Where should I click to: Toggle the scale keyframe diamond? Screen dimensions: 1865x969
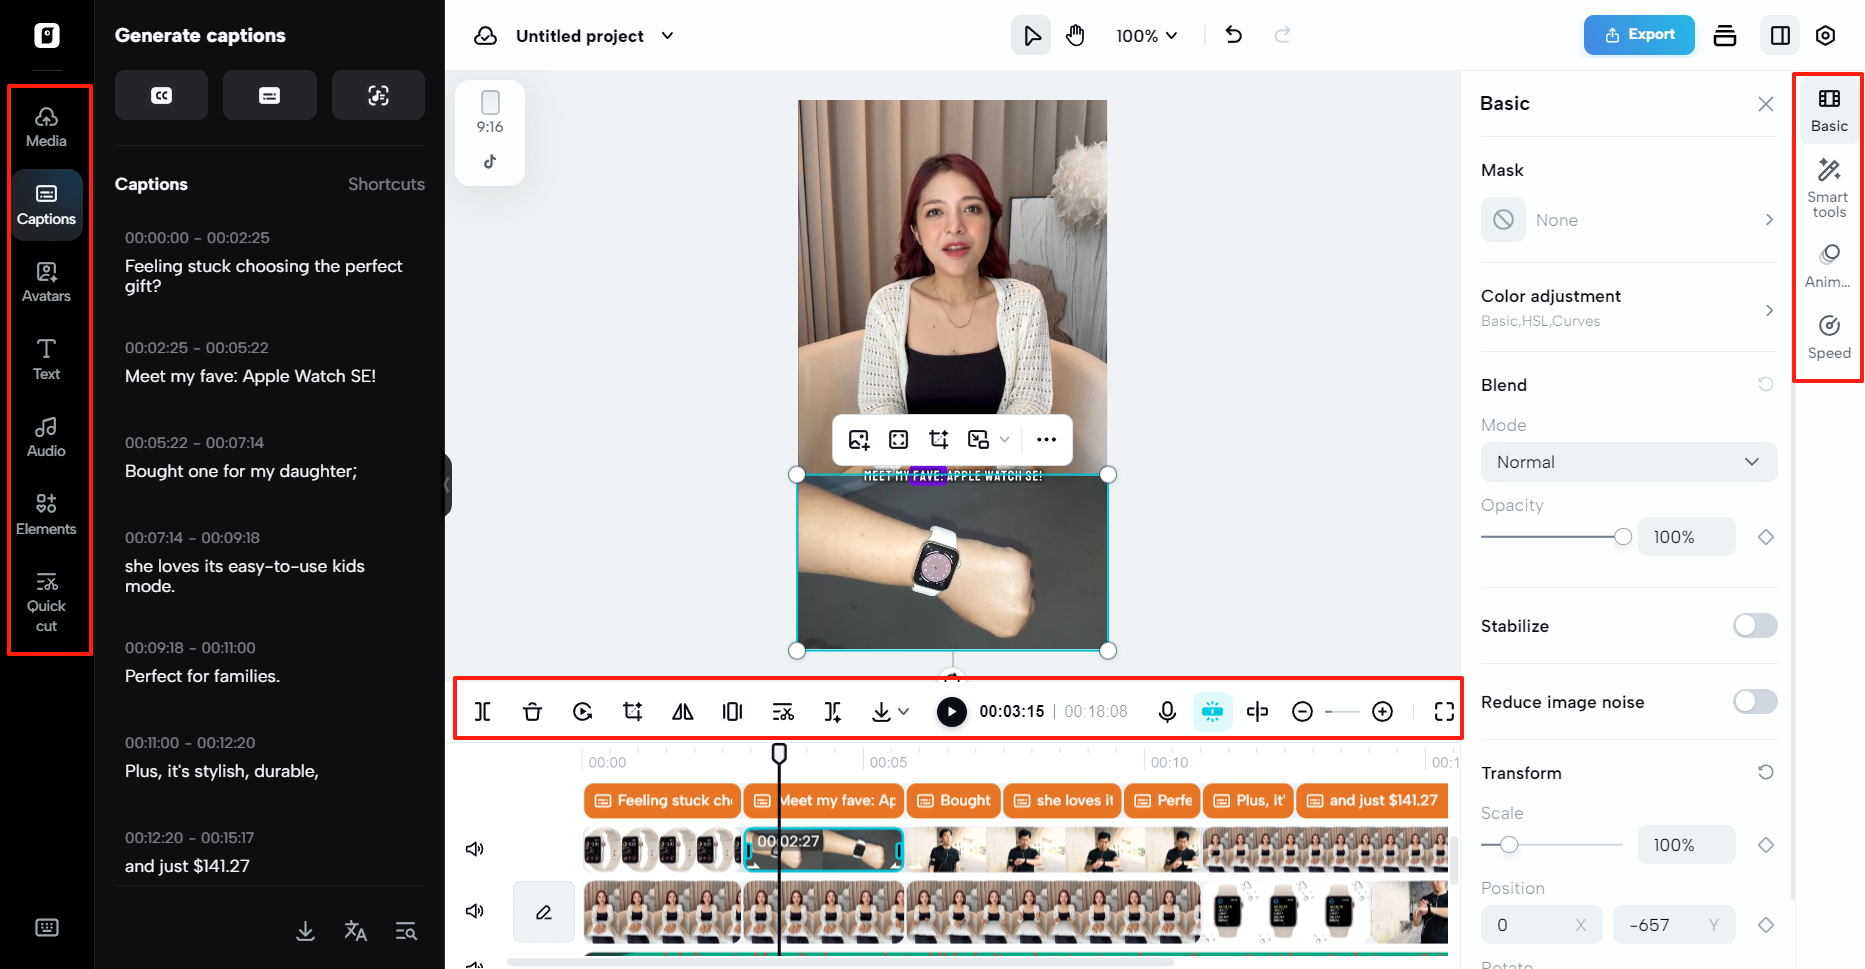click(x=1766, y=845)
